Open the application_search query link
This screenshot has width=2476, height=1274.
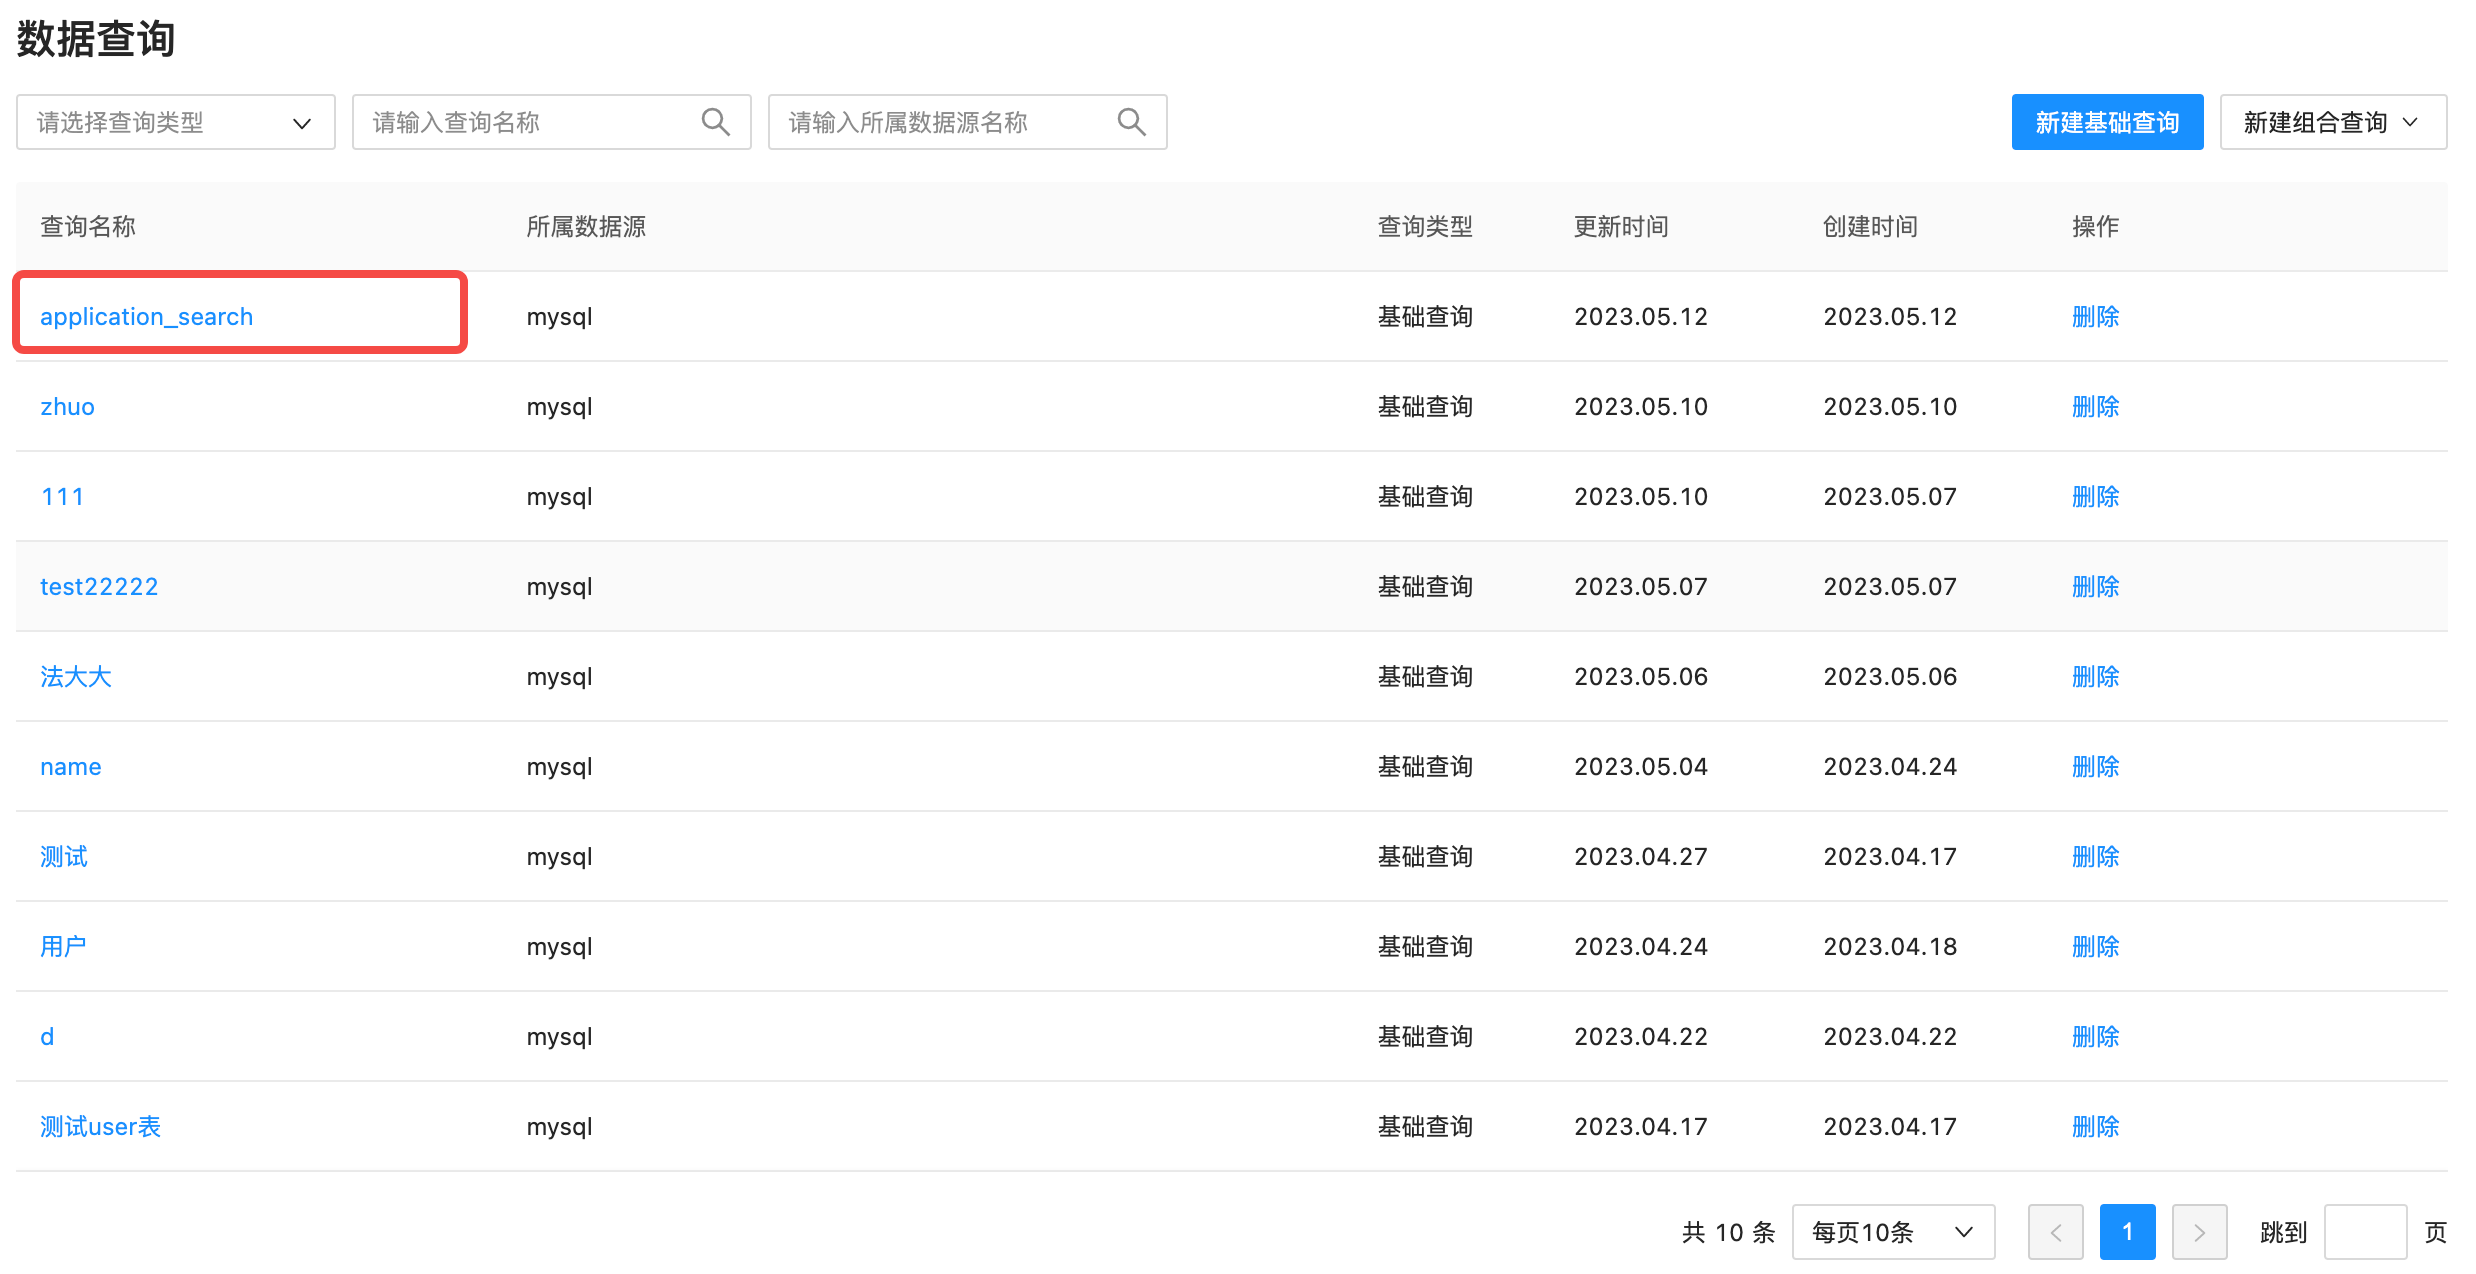[x=146, y=317]
